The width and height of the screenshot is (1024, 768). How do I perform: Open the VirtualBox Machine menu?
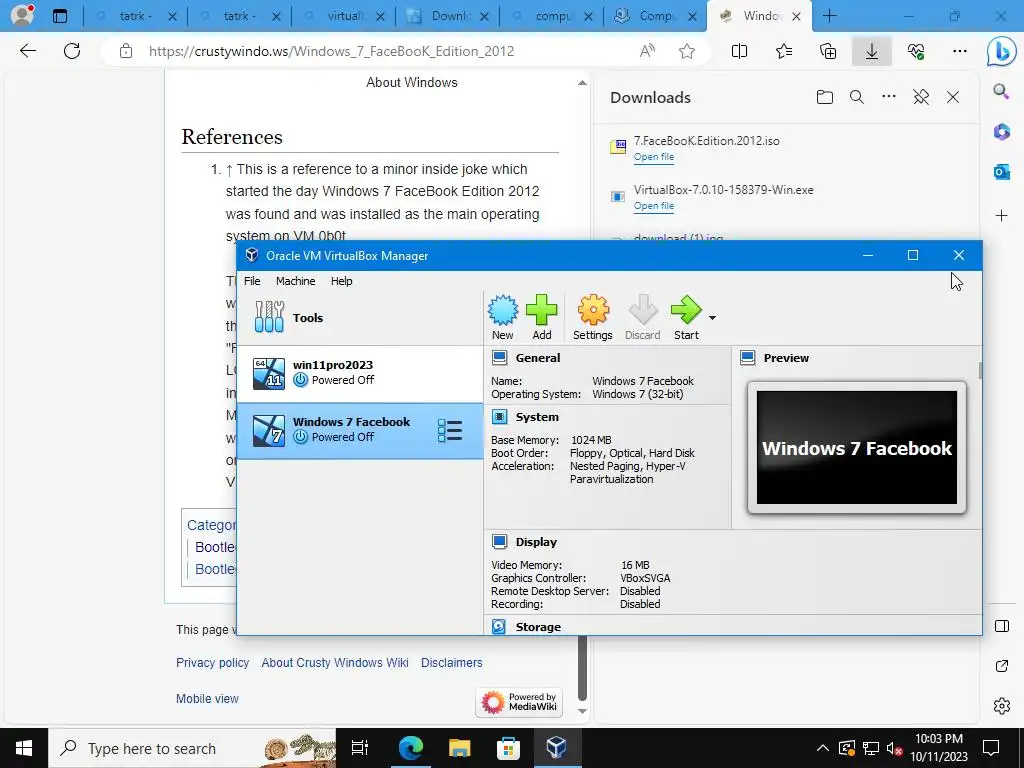[x=295, y=281]
